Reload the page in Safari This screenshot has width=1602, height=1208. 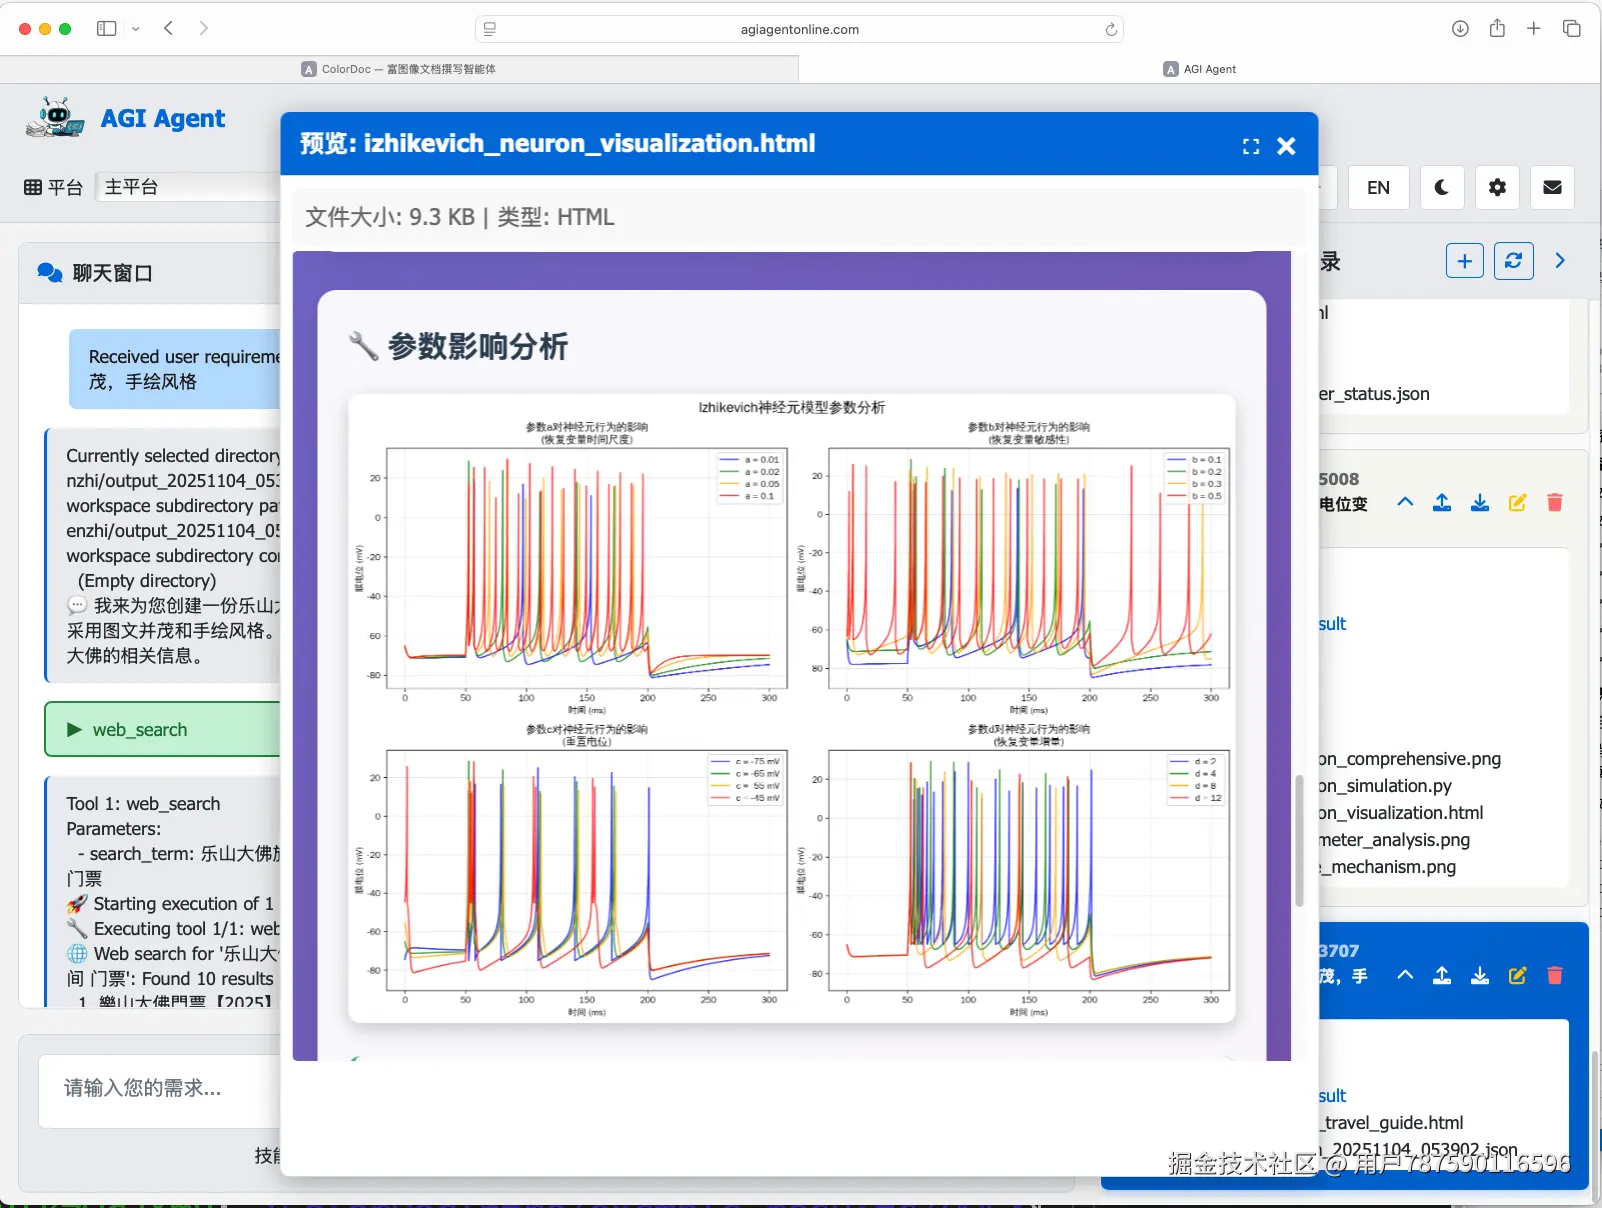(x=1111, y=29)
